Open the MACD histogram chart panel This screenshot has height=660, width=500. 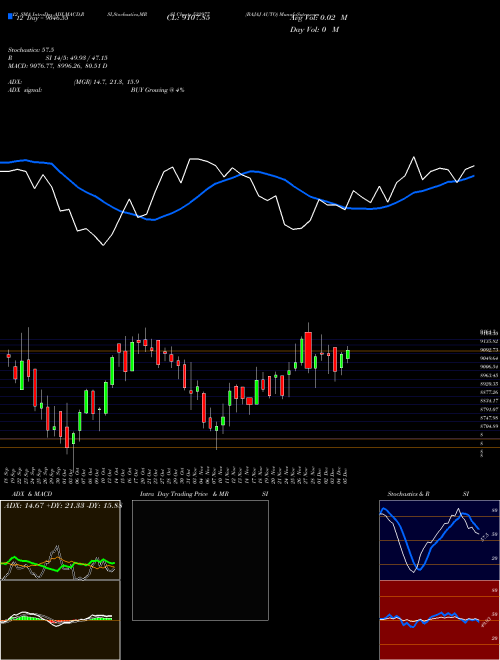point(60,620)
